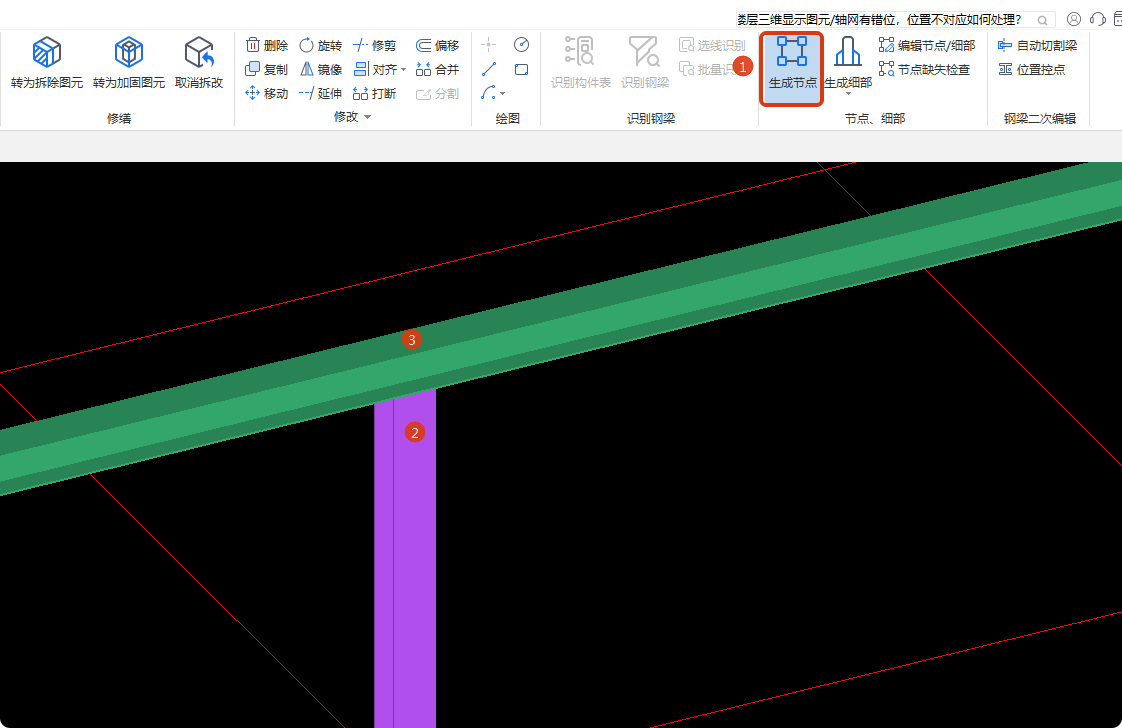Click 转为拆除图元 (convert to demolition element)

click(x=47, y=63)
